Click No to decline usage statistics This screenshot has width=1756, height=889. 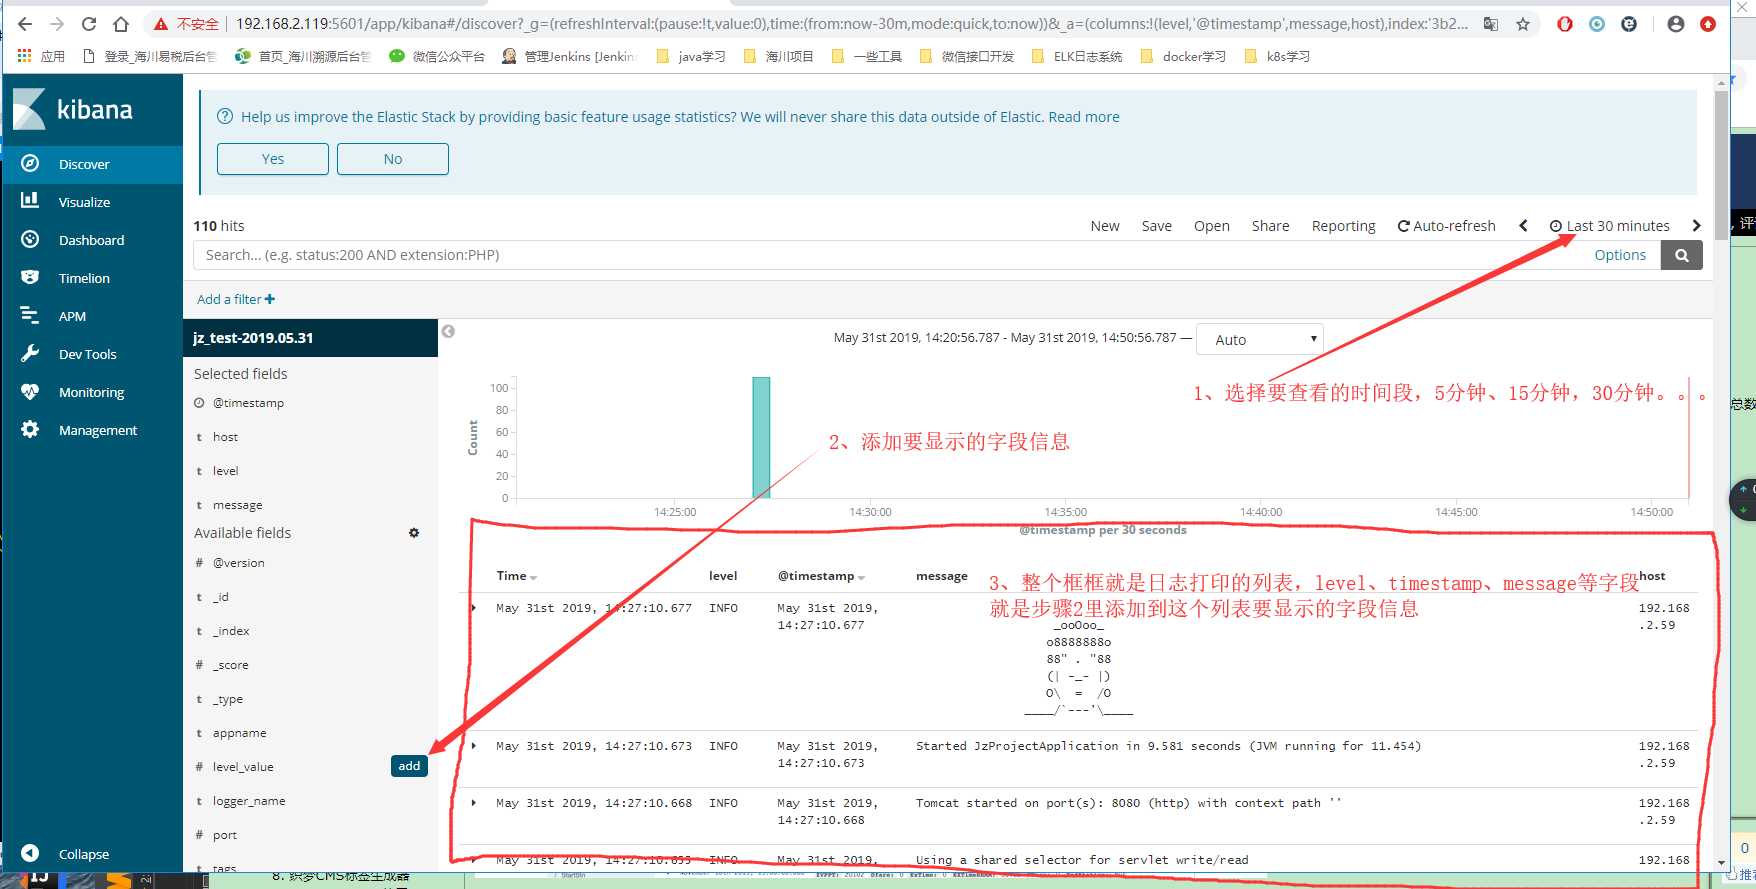tap(393, 159)
